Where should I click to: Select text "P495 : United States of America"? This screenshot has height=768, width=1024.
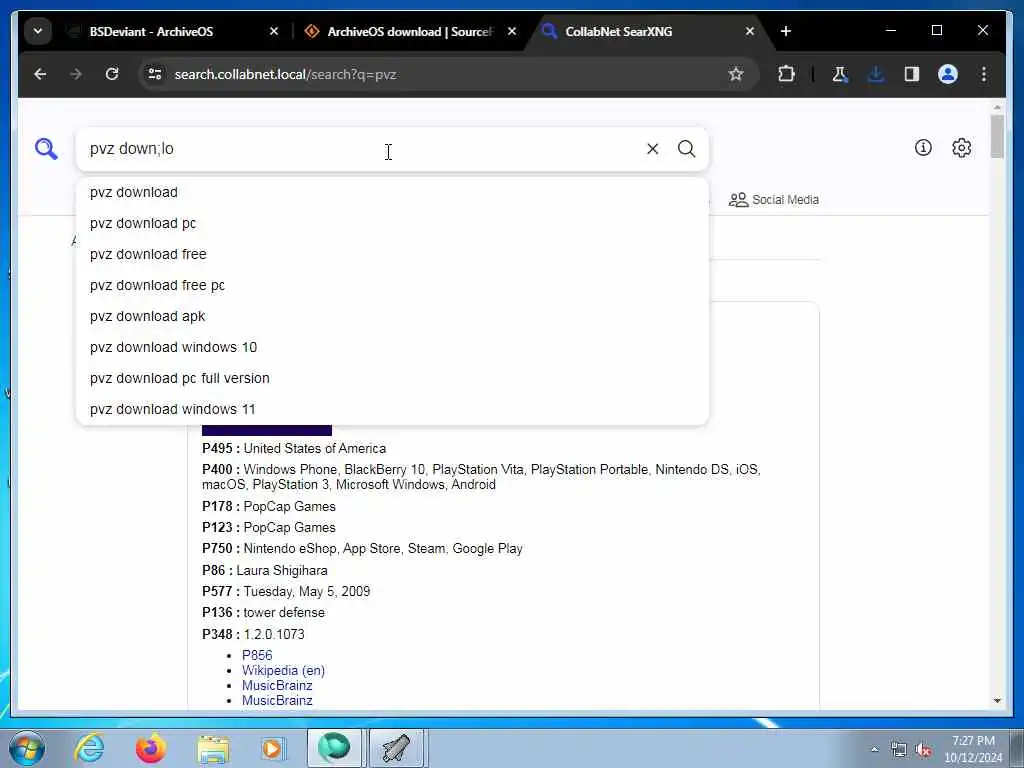[294, 449]
